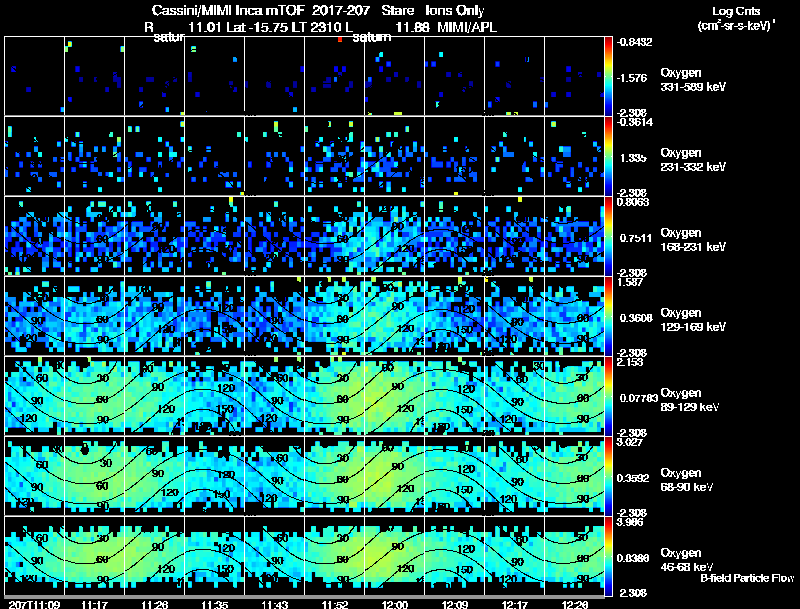Open 11:35 tile in 89-129 keV row
This screenshot has height=609, width=800.
(x=215, y=396)
